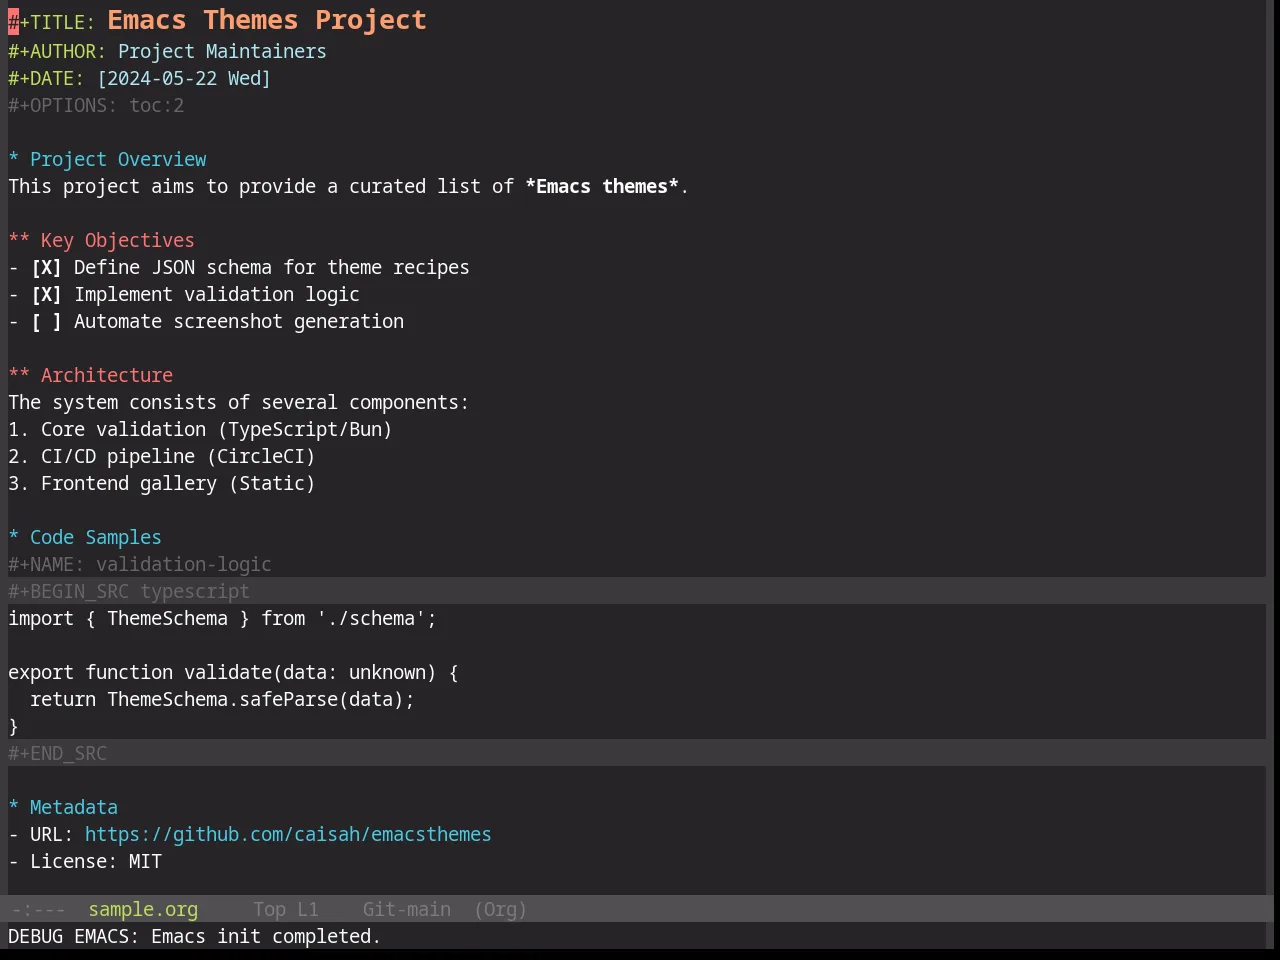The width and height of the screenshot is (1280, 960).
Task: Click the 'URL:' label in Metadata
Action: pyautogui.click(x=52, y=835)
